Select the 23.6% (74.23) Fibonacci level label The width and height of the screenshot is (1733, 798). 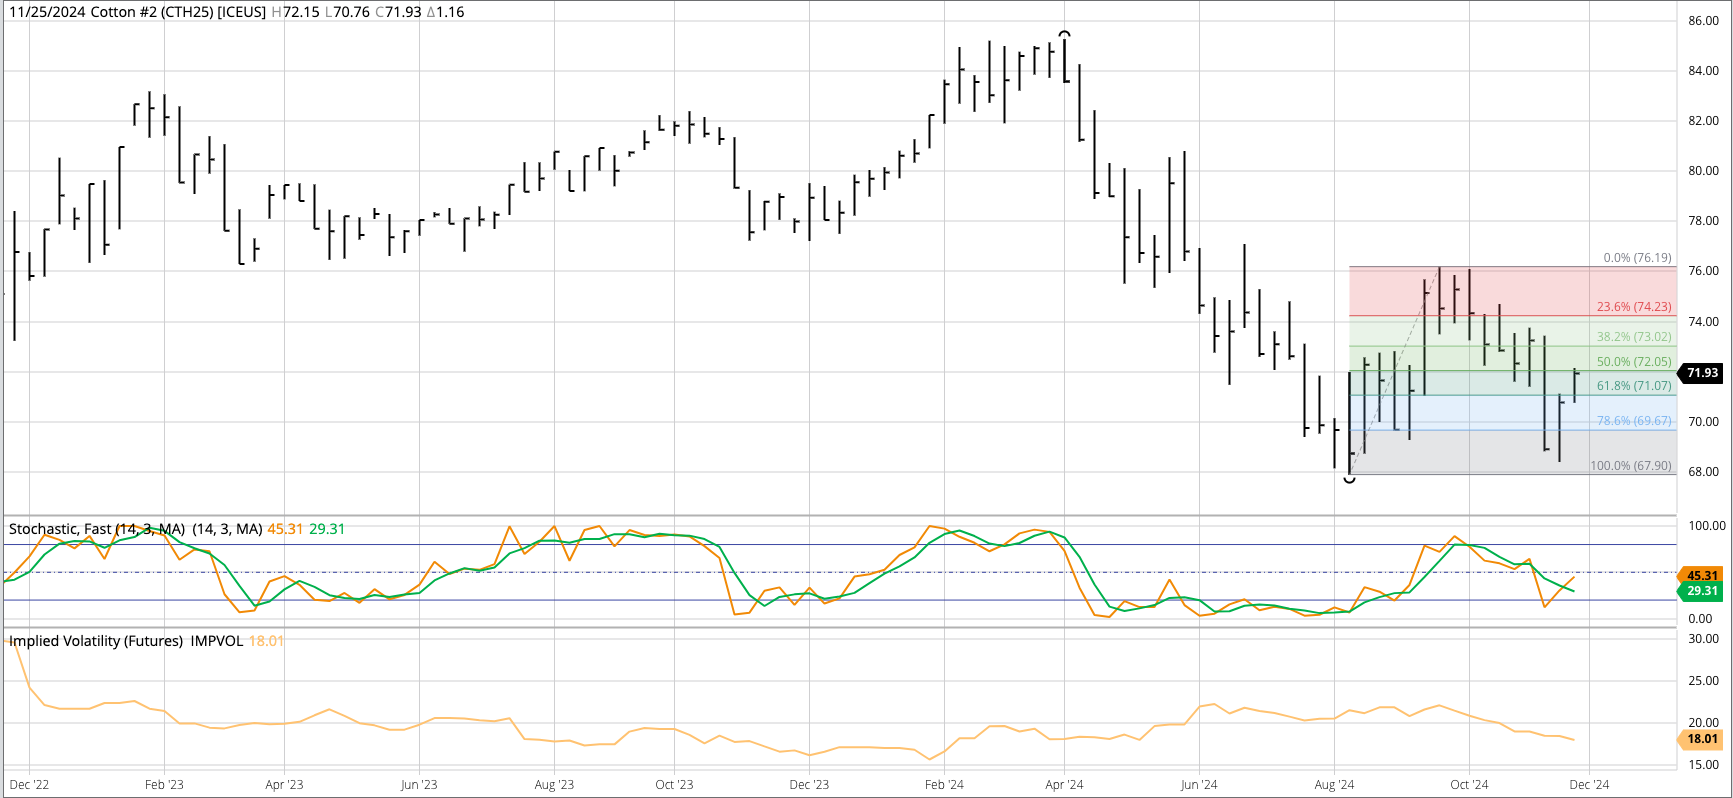pos(1633,307)
